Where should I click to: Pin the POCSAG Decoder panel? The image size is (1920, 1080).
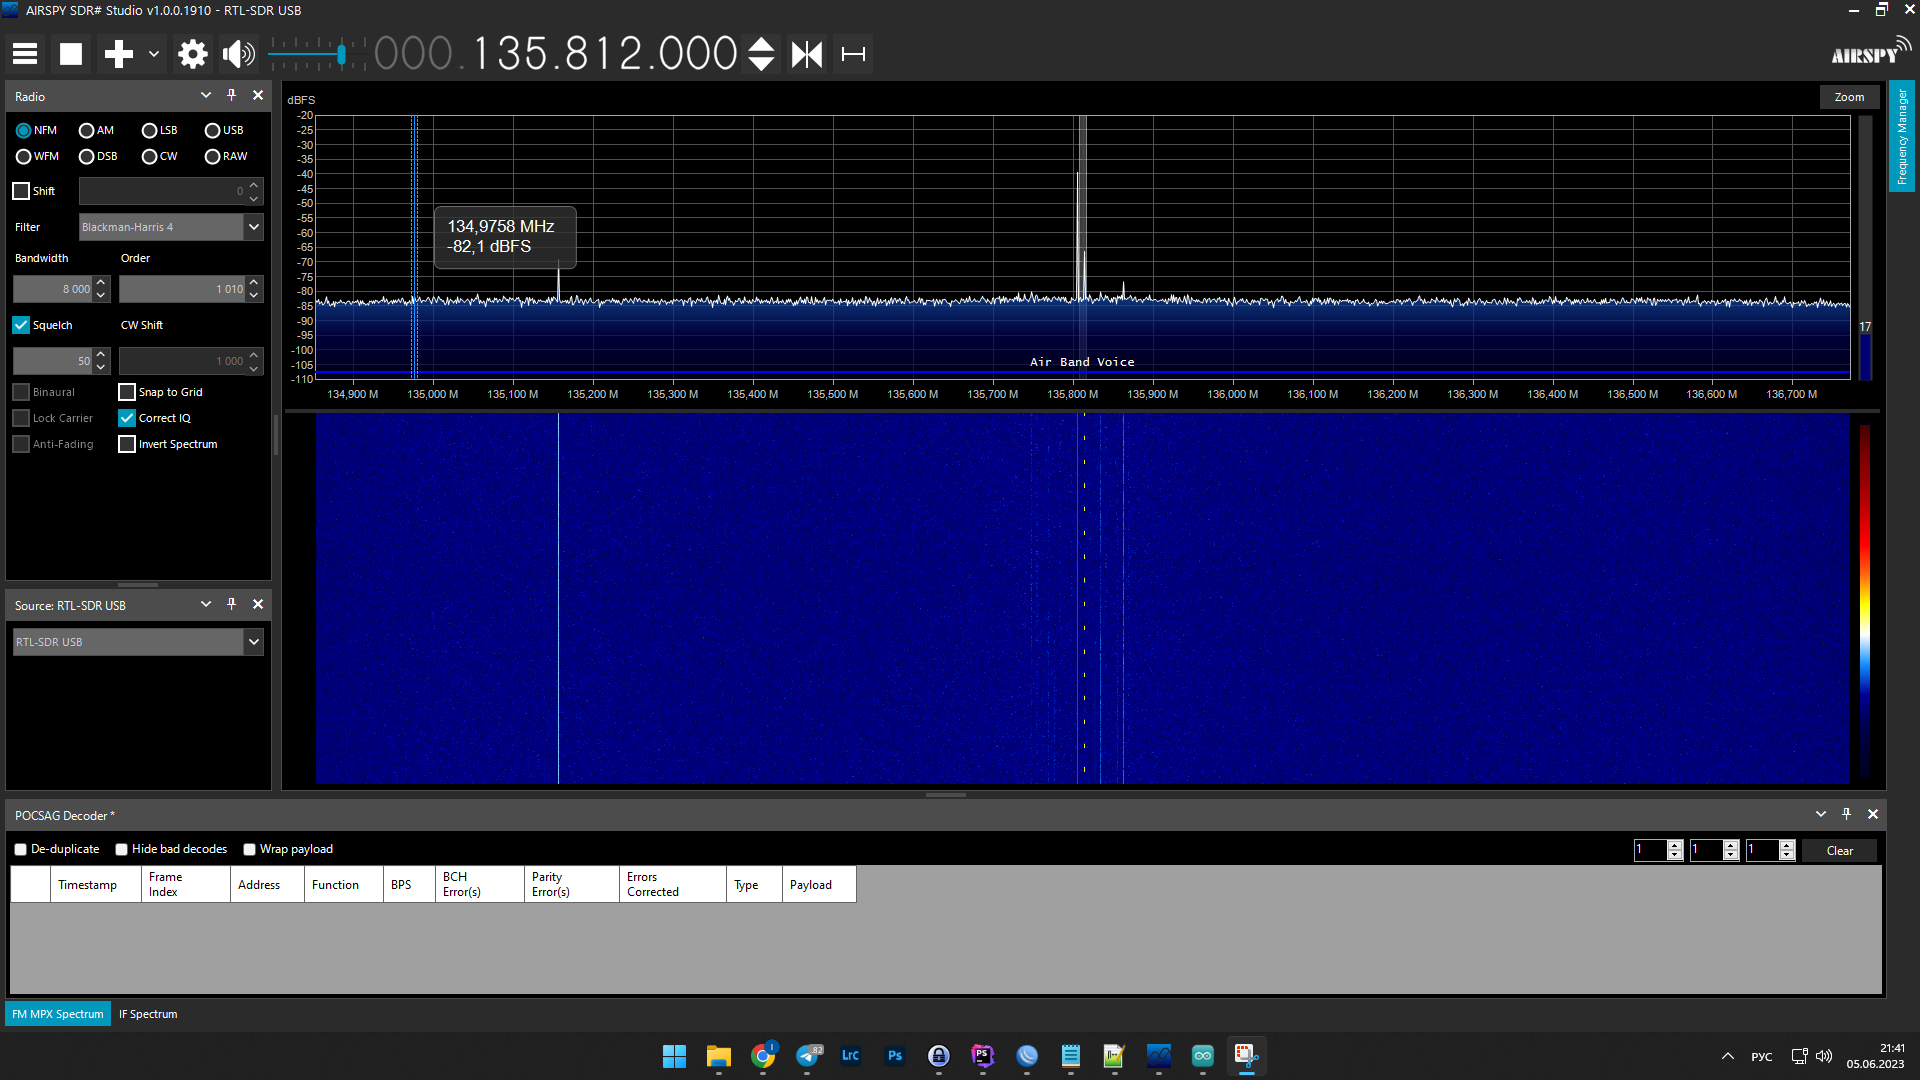point(1847,815)
